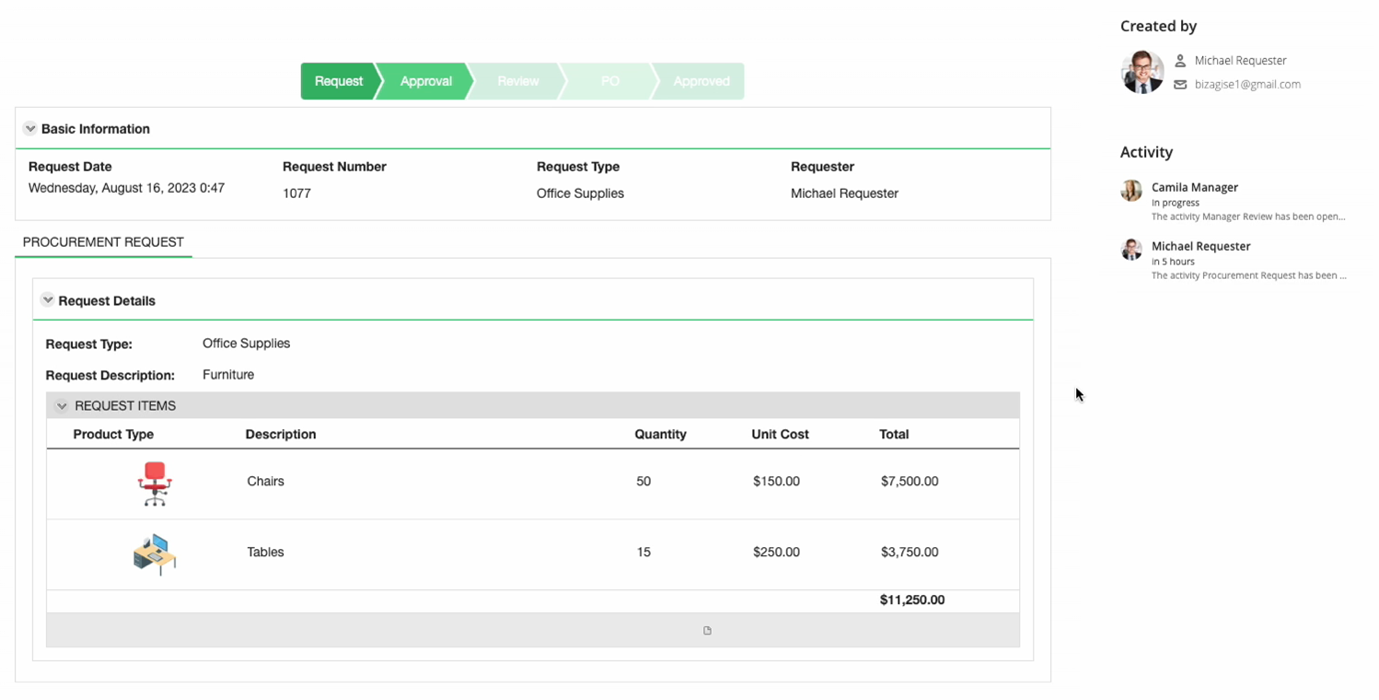Click the Quantity column header
This screenshot has height=700, width=1379.
coord(660,434)
